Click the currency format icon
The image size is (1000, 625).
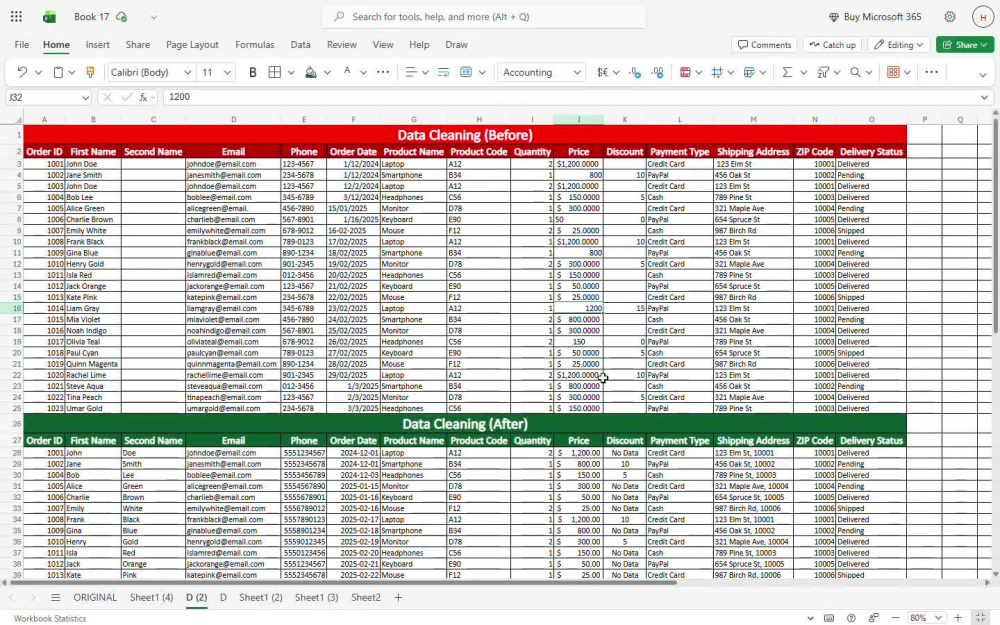tap(603, 72)
